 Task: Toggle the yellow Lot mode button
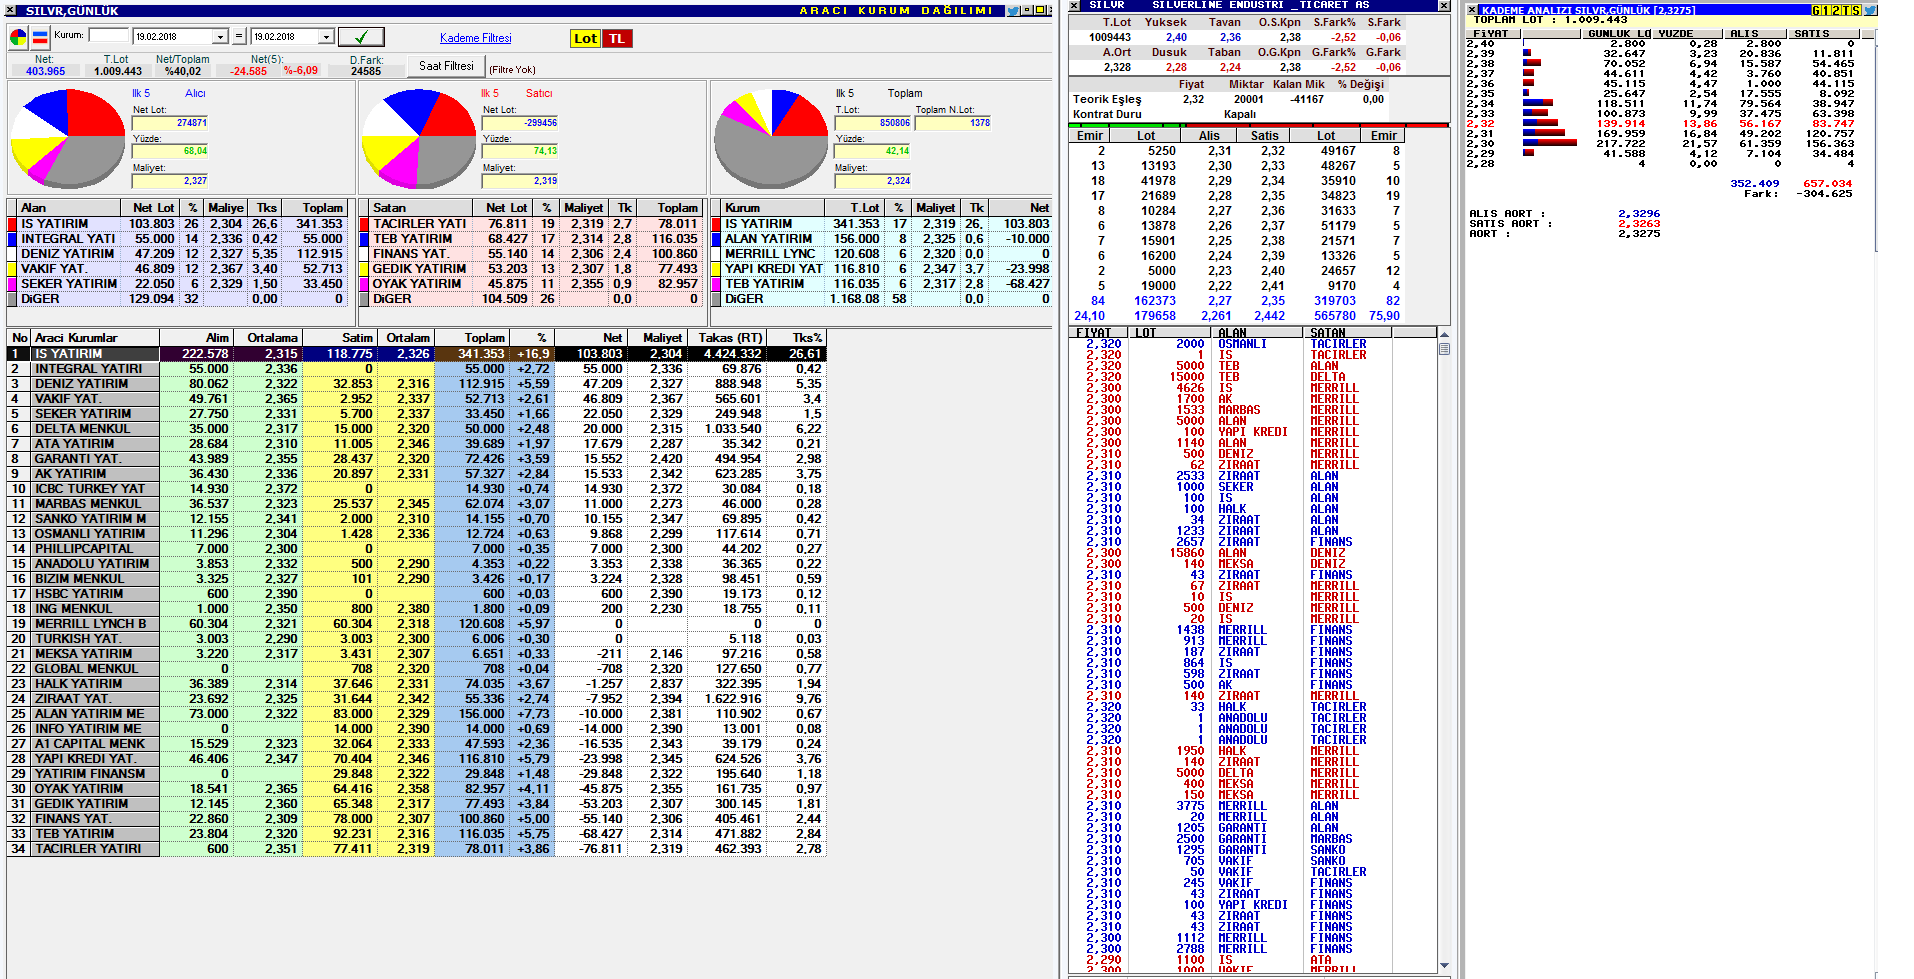pos(585,39)
